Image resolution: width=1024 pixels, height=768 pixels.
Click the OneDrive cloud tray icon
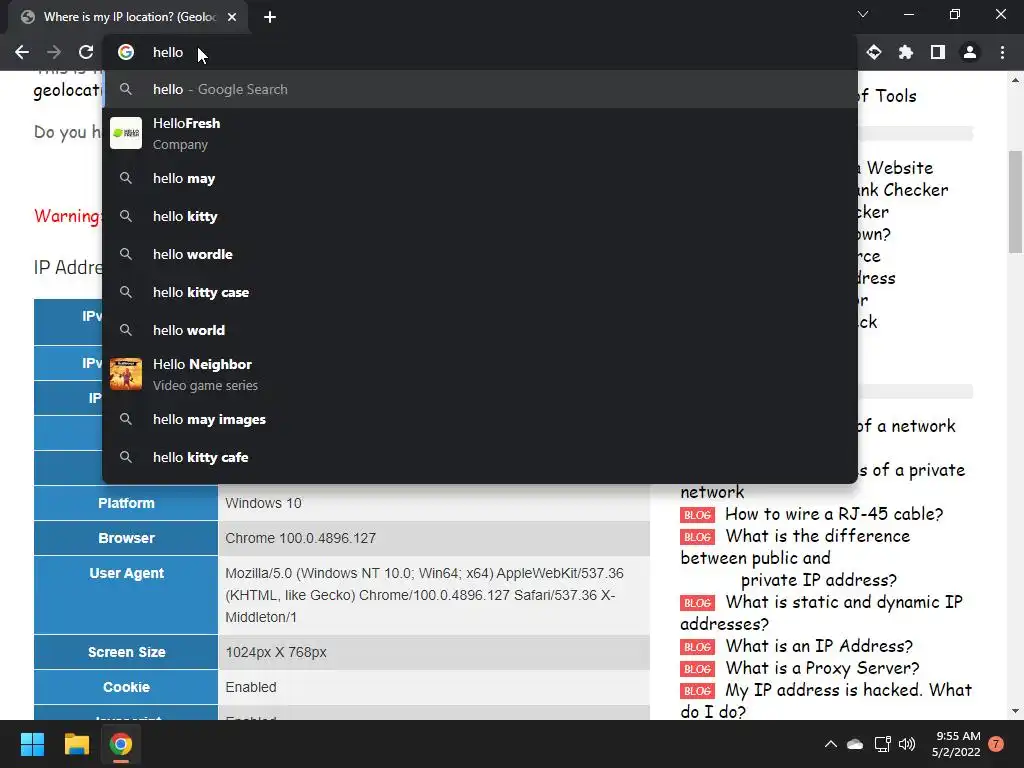click(x=855, y=744)
